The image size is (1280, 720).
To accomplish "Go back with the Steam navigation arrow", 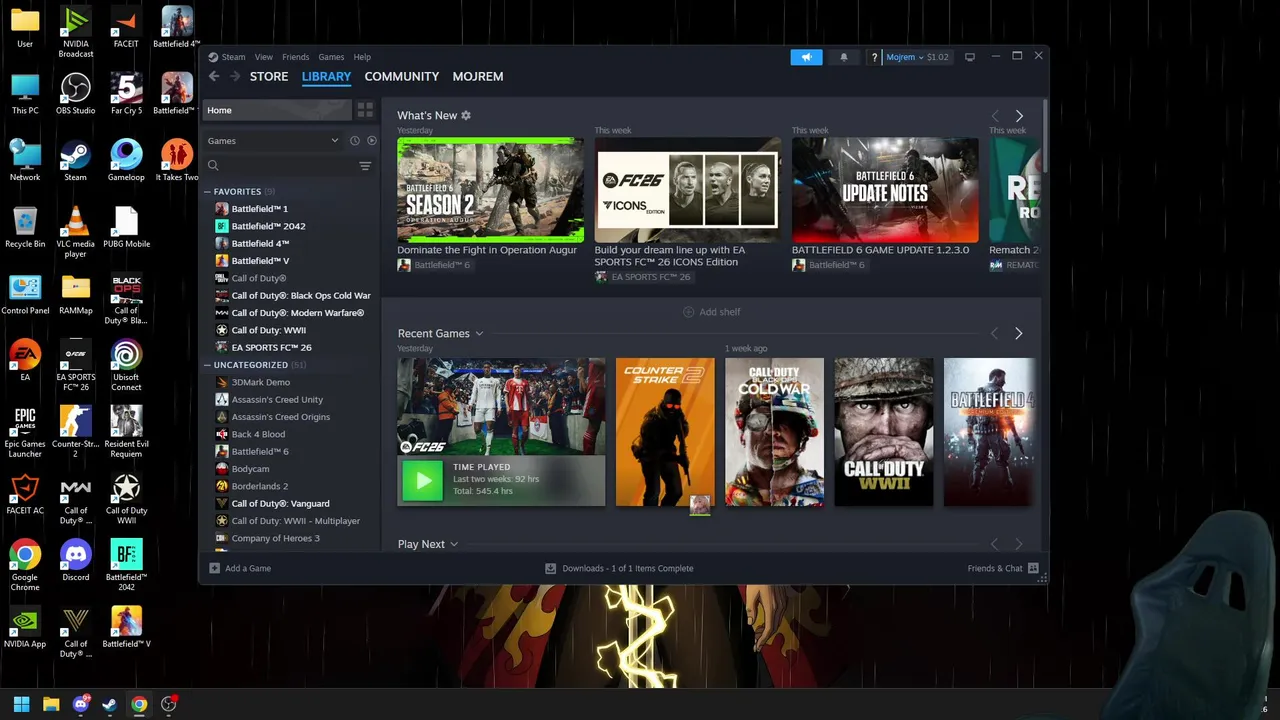I will coord(214,76).
